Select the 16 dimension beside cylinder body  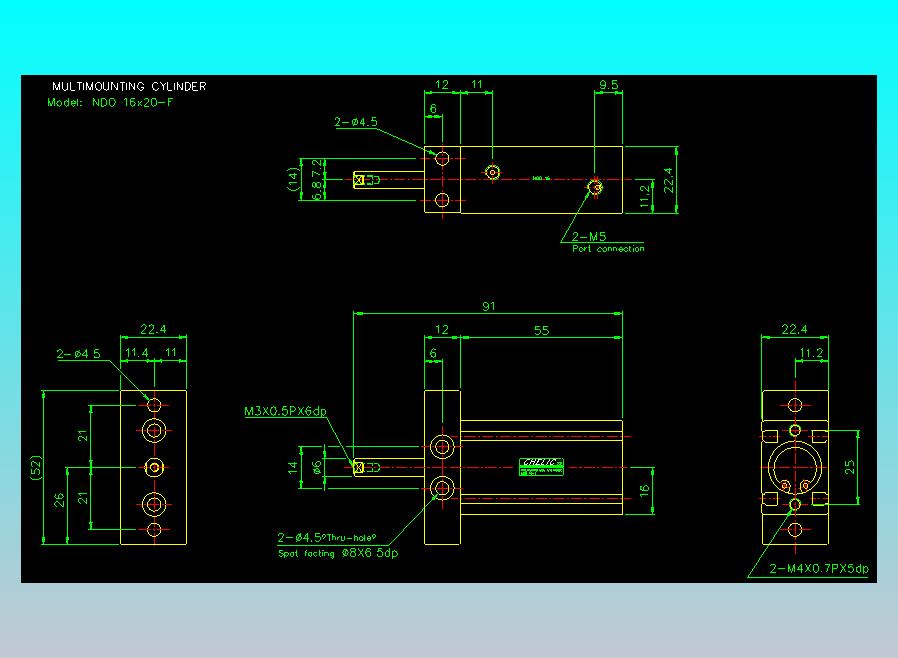[x=644, y=491]
